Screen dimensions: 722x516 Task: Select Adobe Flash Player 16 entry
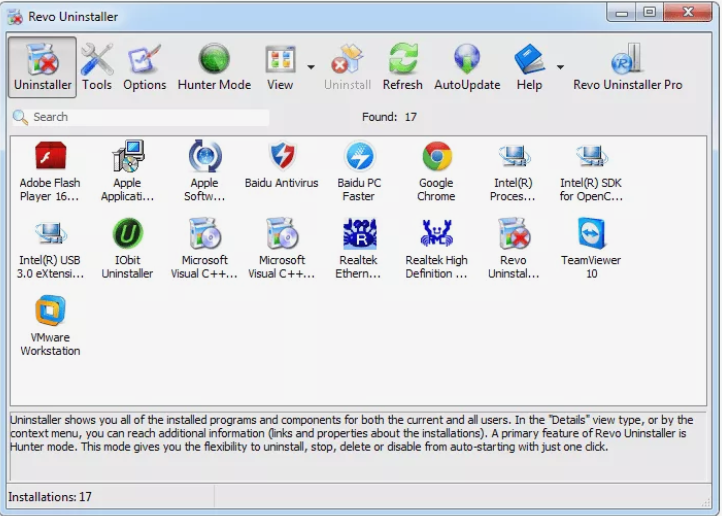pyautogui.click(x=50, y=171)
